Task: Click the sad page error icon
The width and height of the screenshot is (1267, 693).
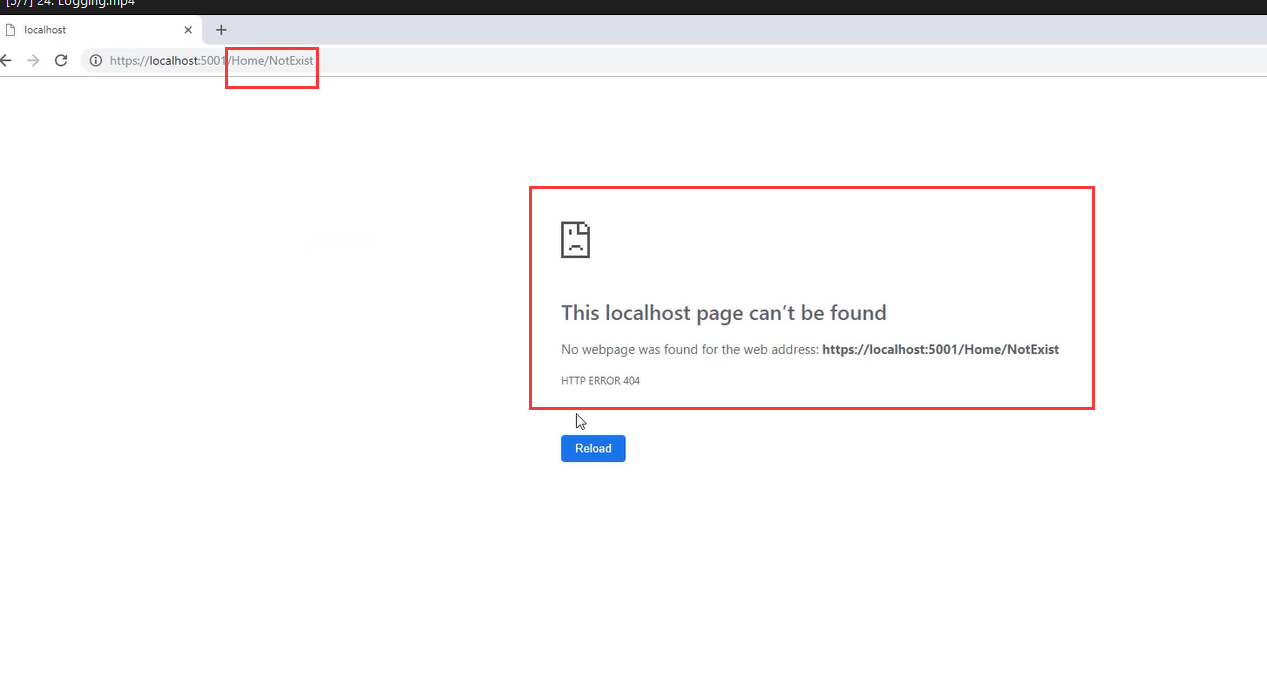Action: (x=575, y=240)
